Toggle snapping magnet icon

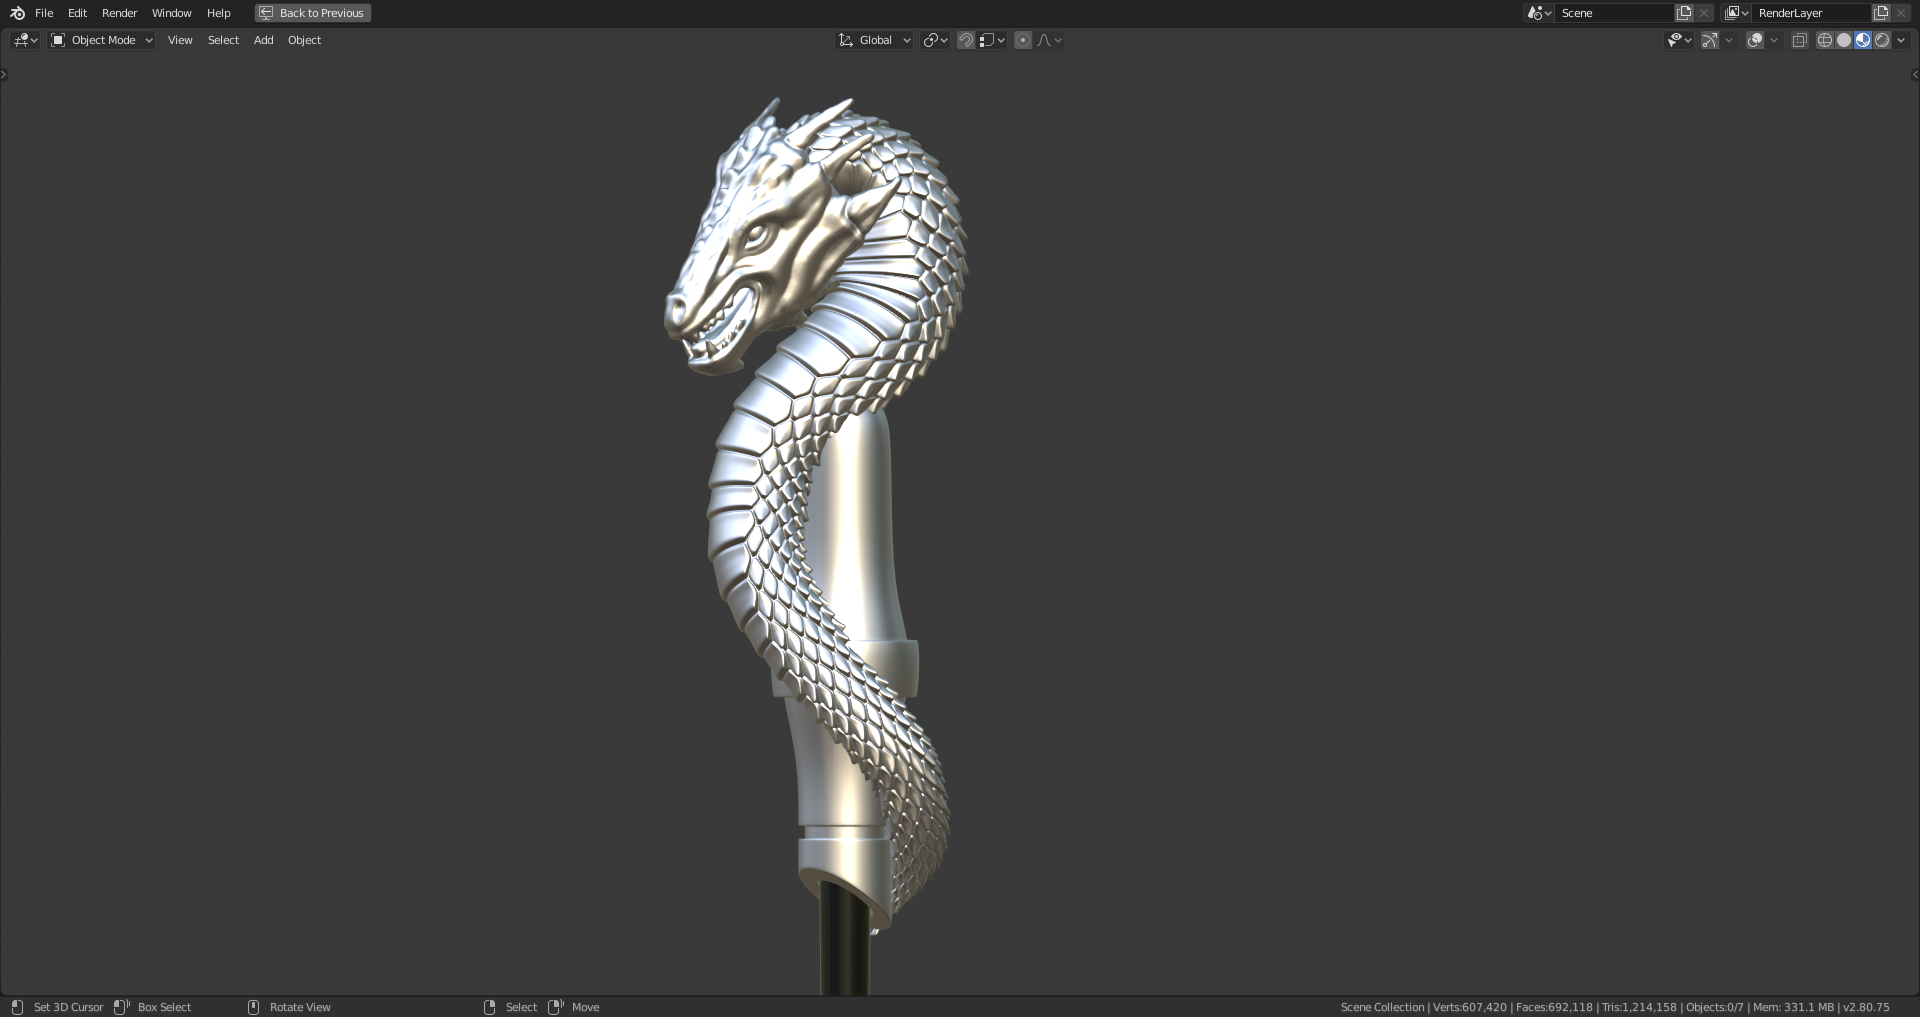966,40
